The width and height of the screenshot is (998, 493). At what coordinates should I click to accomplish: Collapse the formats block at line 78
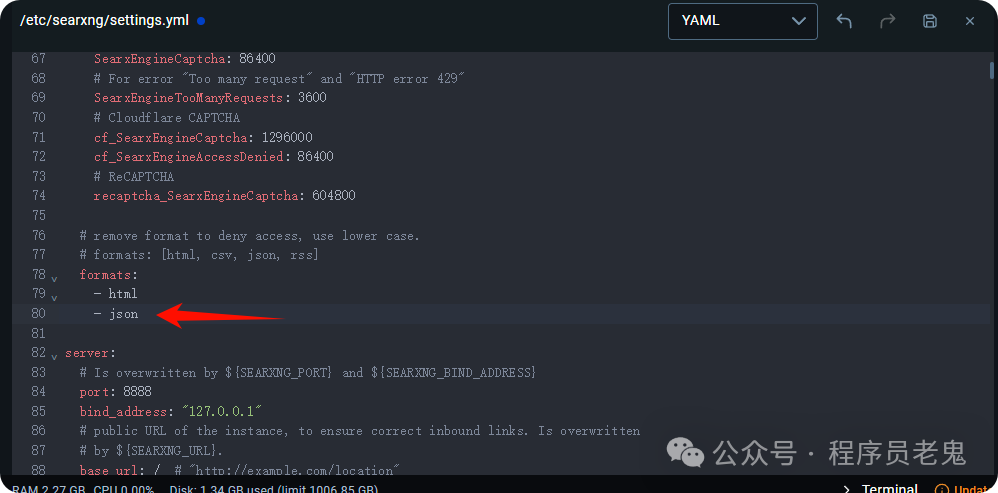click(54, 279)
